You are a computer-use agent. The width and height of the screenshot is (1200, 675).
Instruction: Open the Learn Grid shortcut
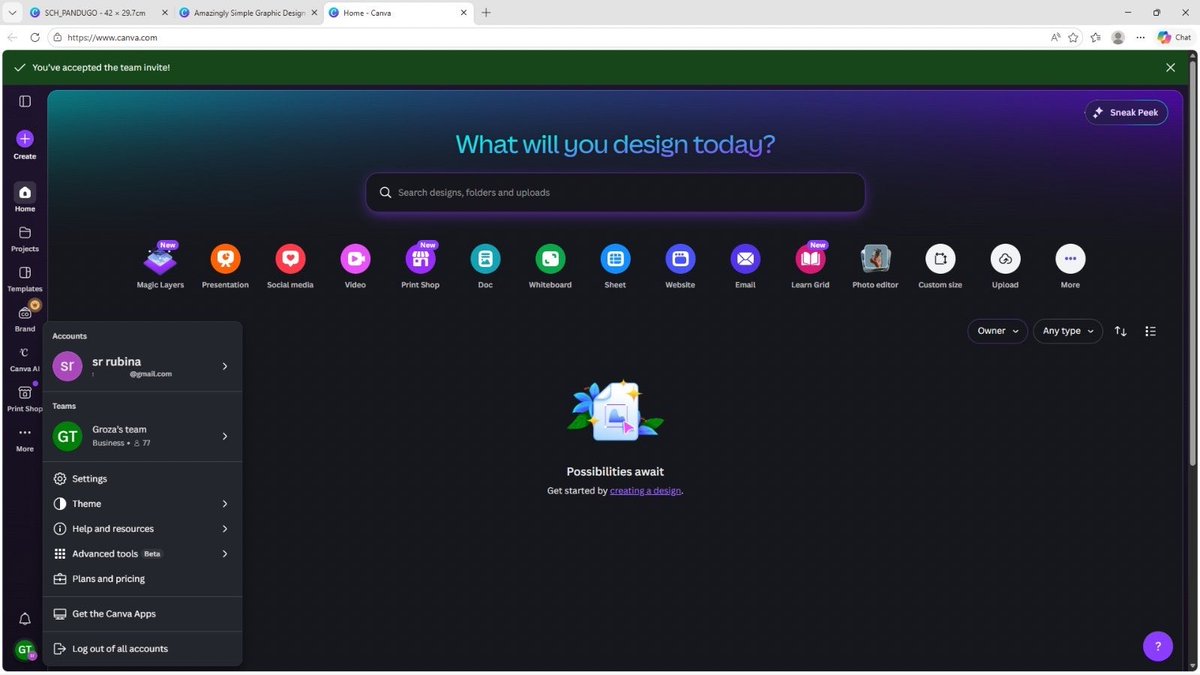(x=810, y=266)
